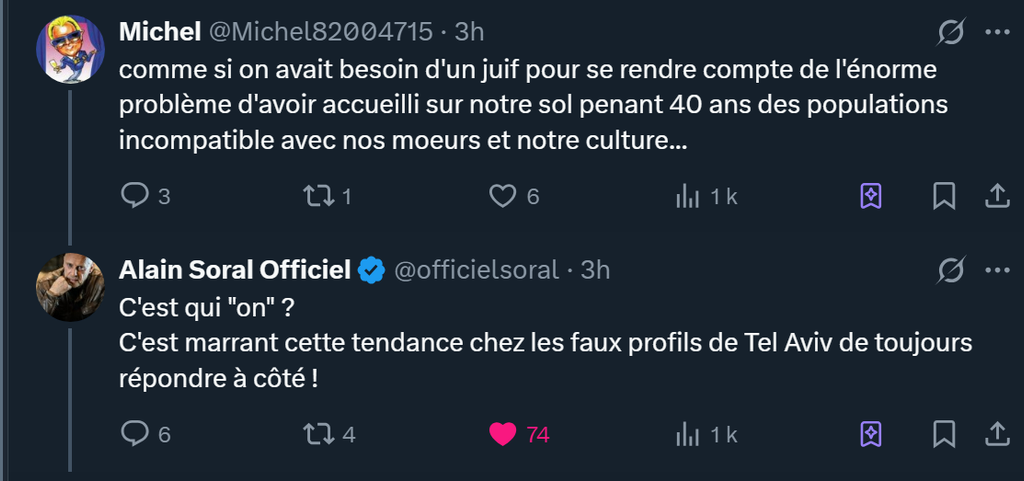
Task: Bookmark Michel's post
Action: pos(943,197)
